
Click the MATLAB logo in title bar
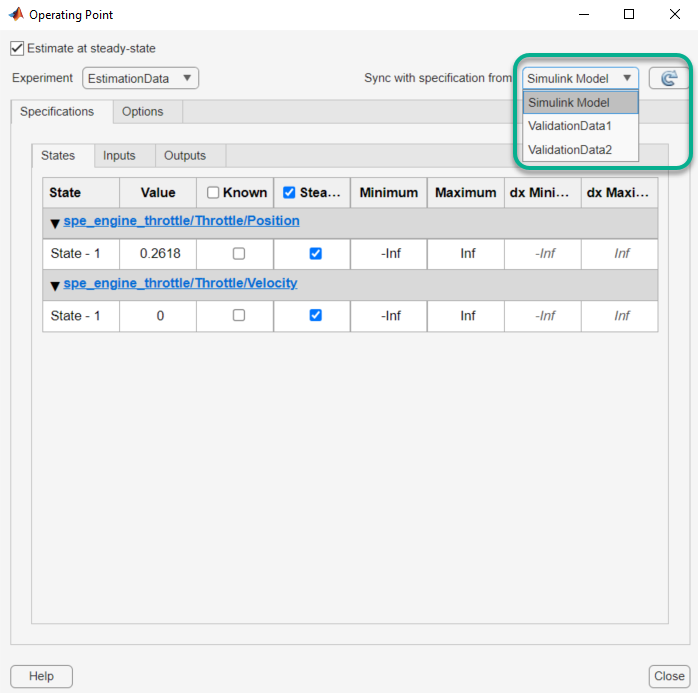point(16,14)
